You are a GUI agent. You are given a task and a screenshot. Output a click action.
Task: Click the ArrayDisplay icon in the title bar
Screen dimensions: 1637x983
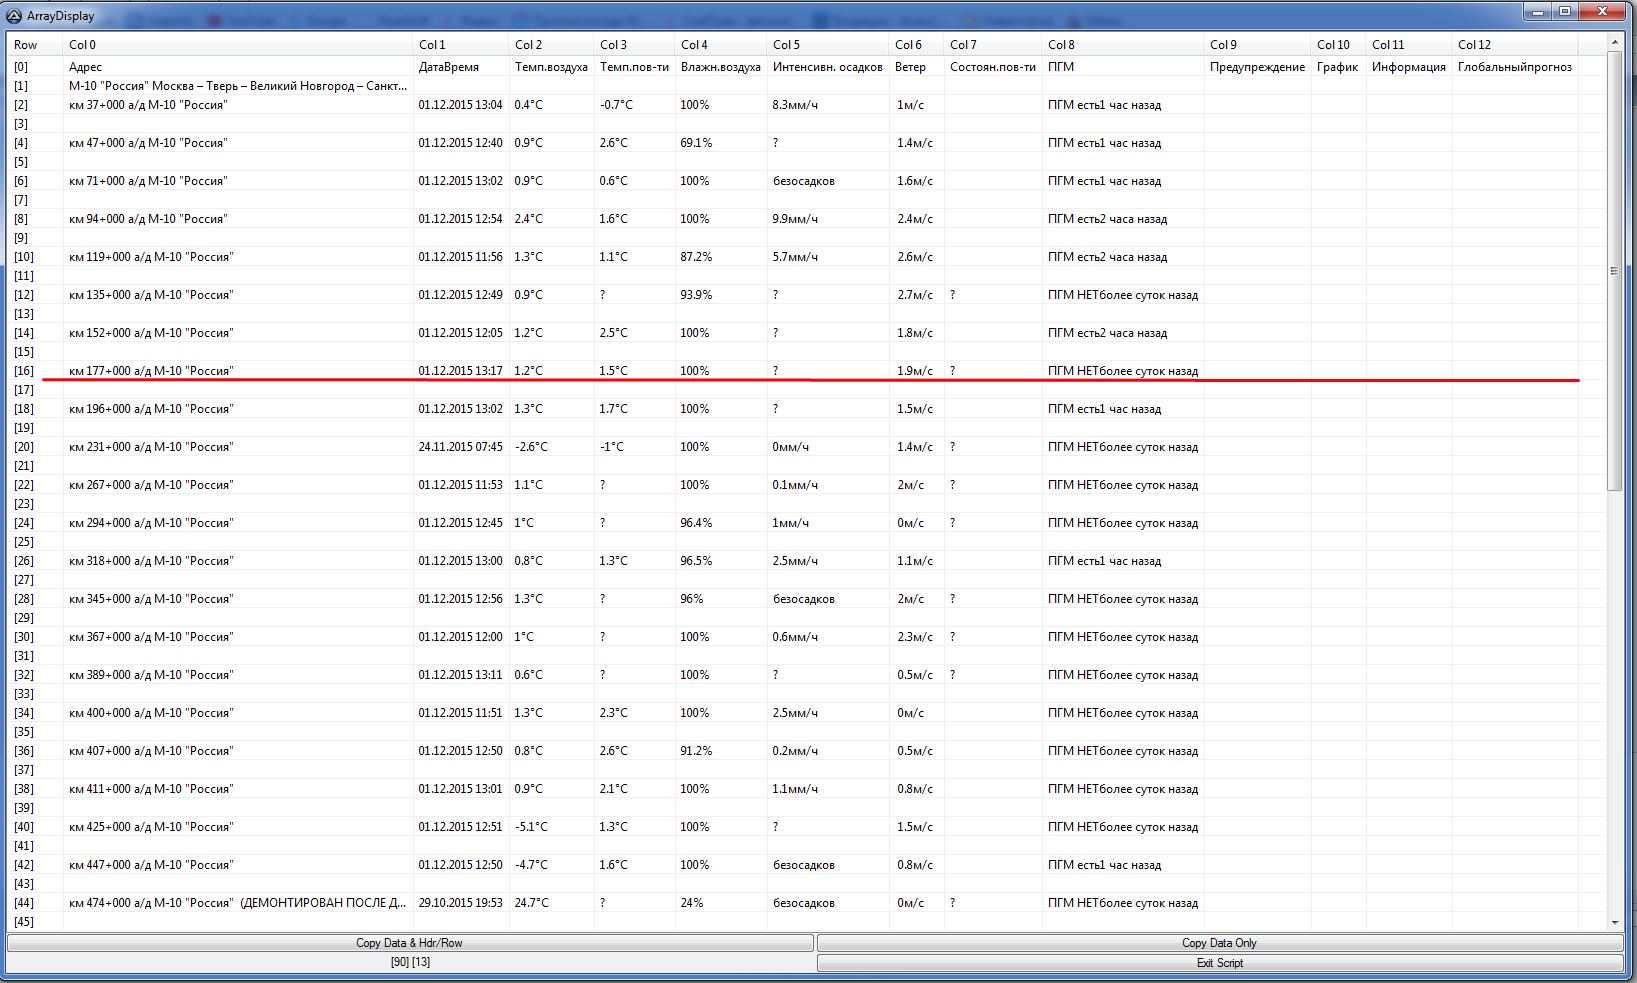point(14,16)
